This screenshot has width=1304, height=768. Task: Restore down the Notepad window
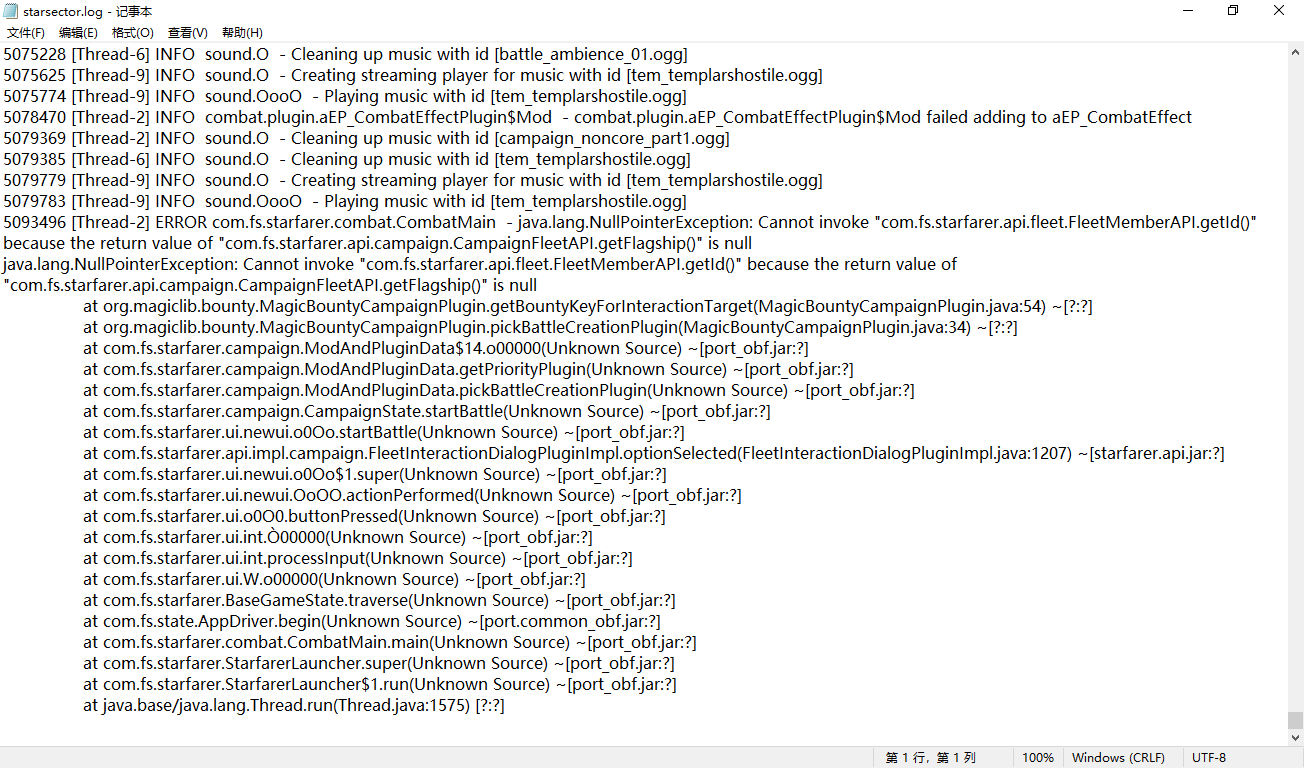1233,11
